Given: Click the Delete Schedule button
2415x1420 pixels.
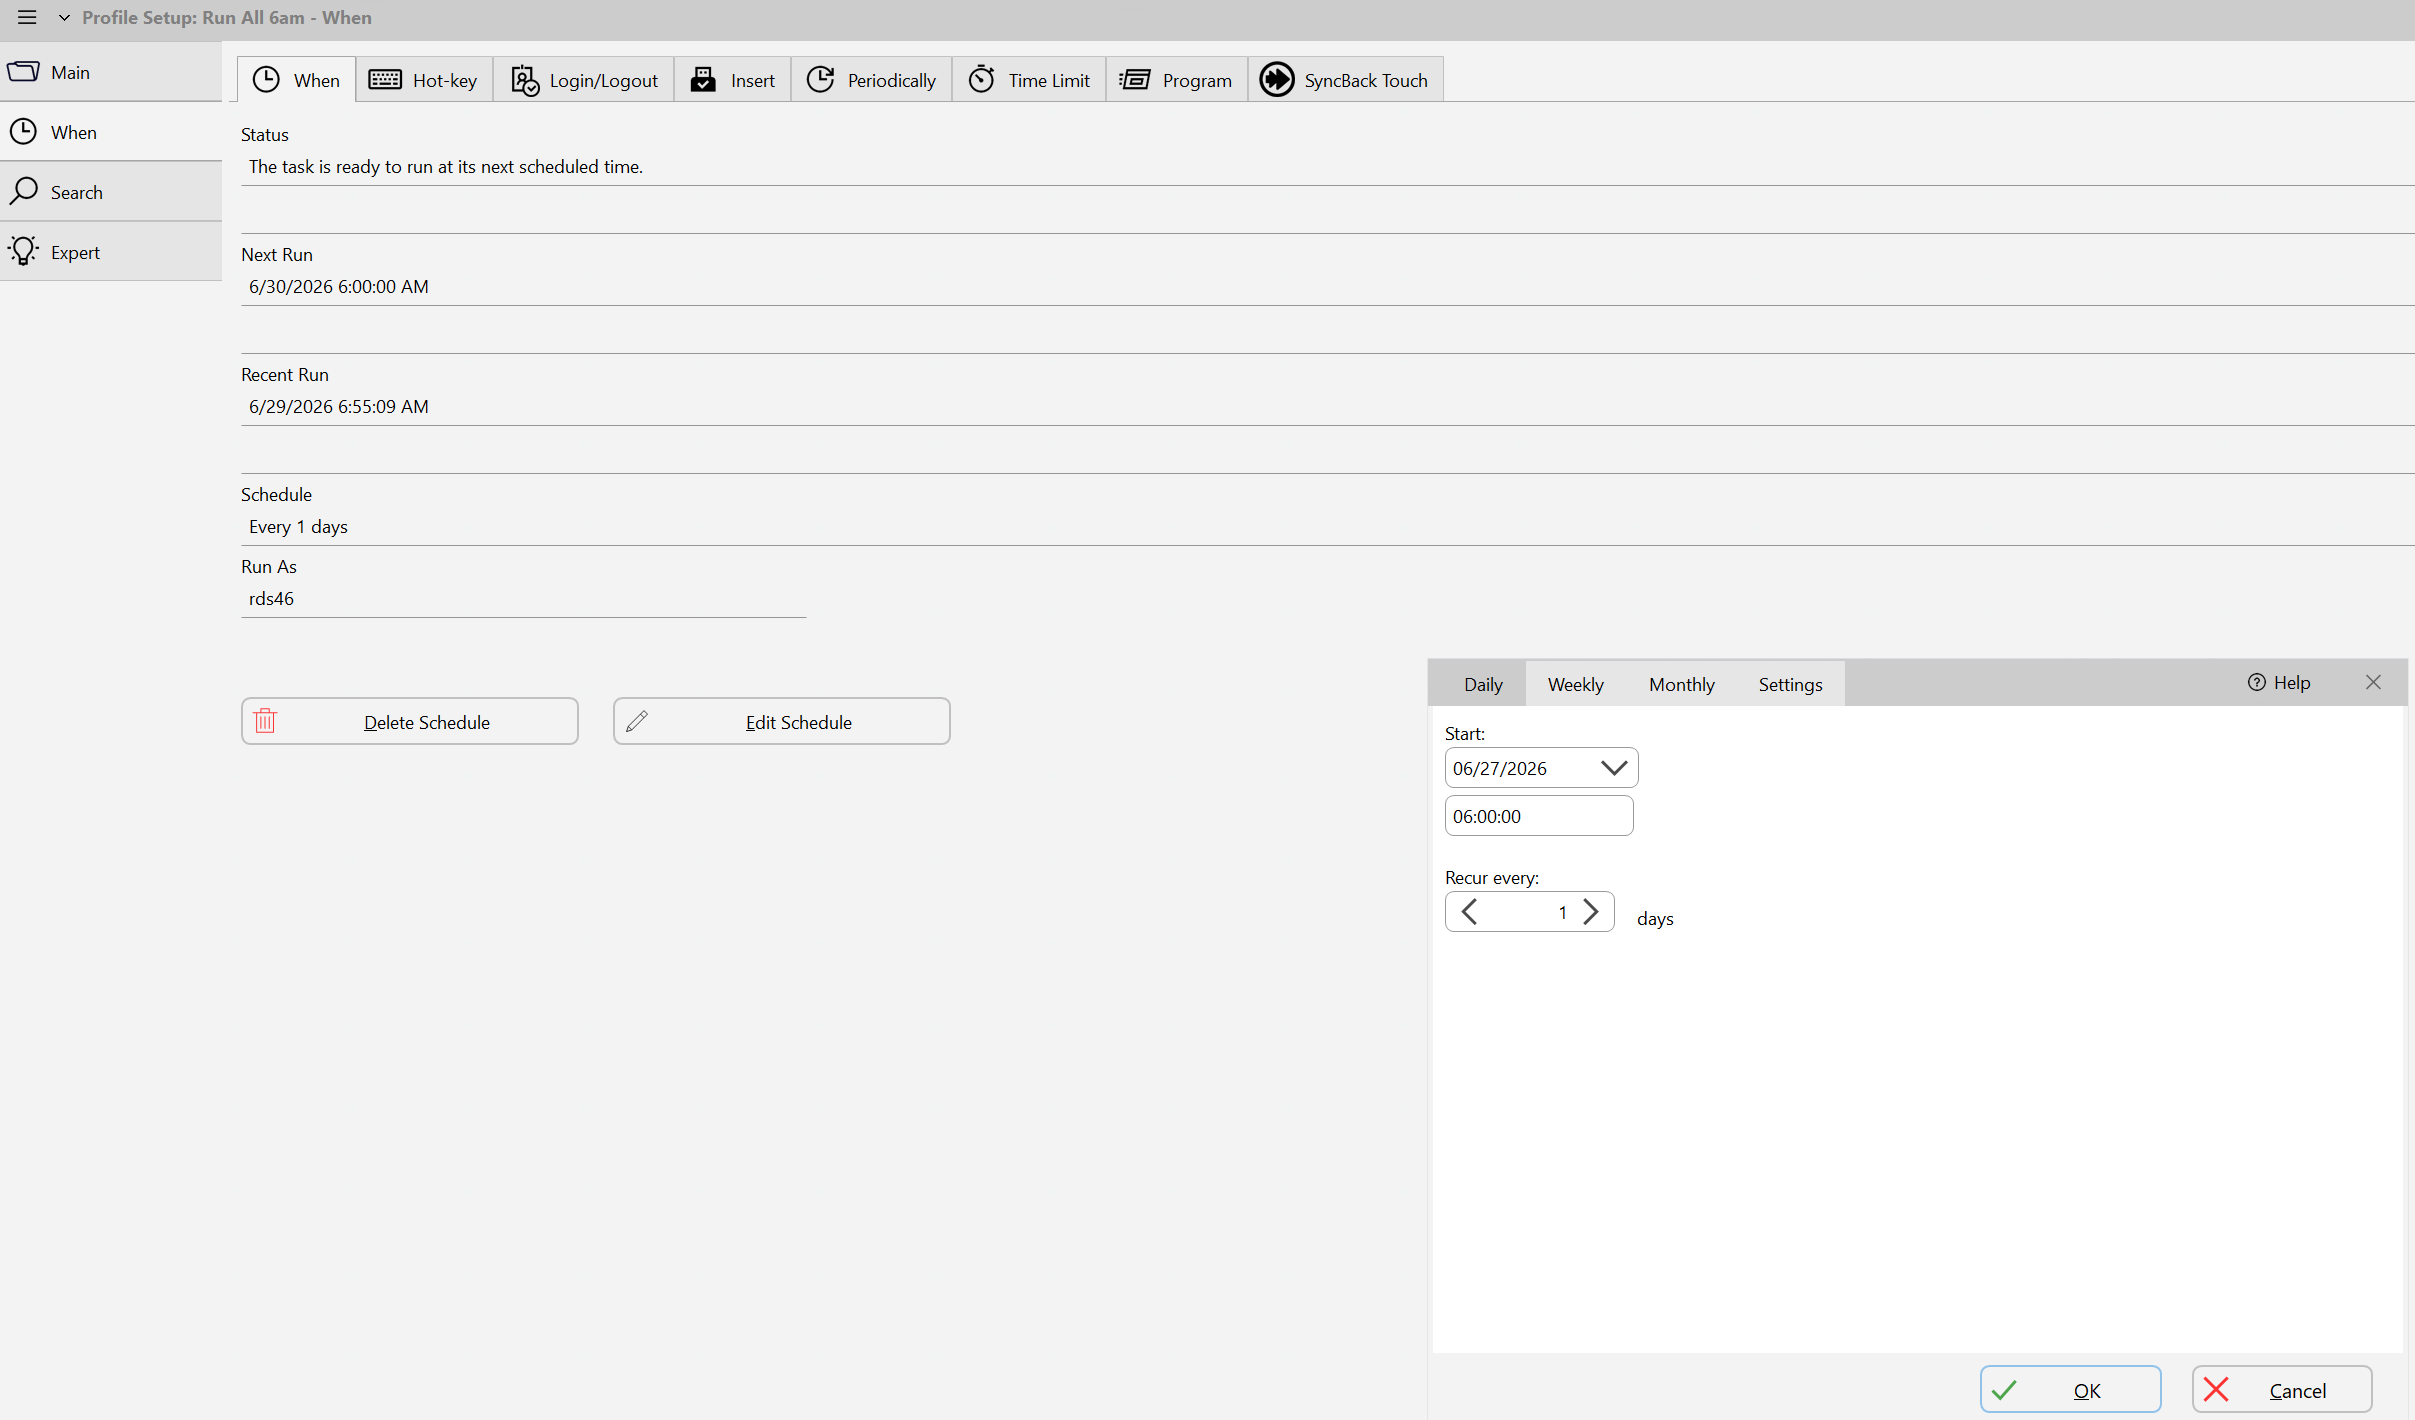Looking at the screenshot, I should point(410,721).
